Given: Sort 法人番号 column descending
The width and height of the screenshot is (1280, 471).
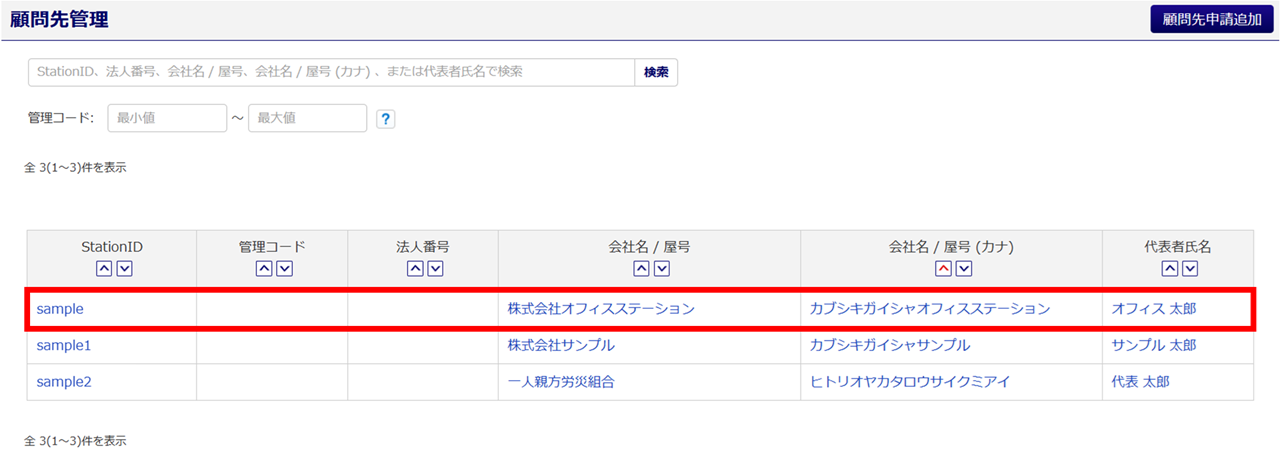Looking at the screenshot, I should coord(435,268).
